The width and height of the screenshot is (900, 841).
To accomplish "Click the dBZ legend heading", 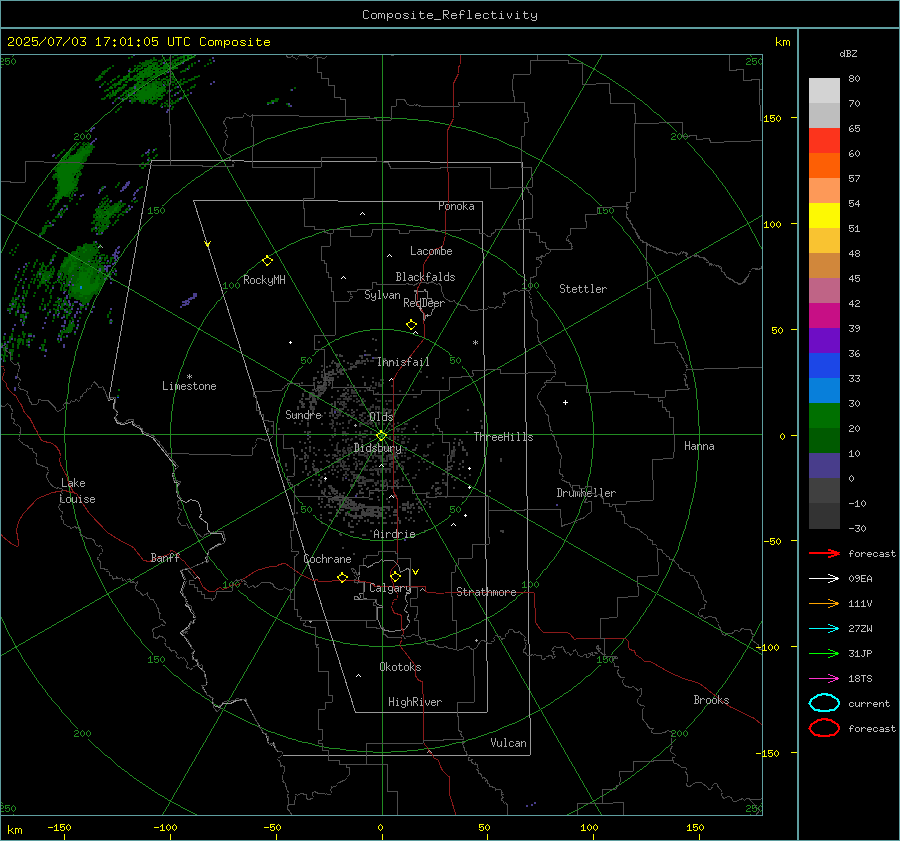I will pos(848,53).
